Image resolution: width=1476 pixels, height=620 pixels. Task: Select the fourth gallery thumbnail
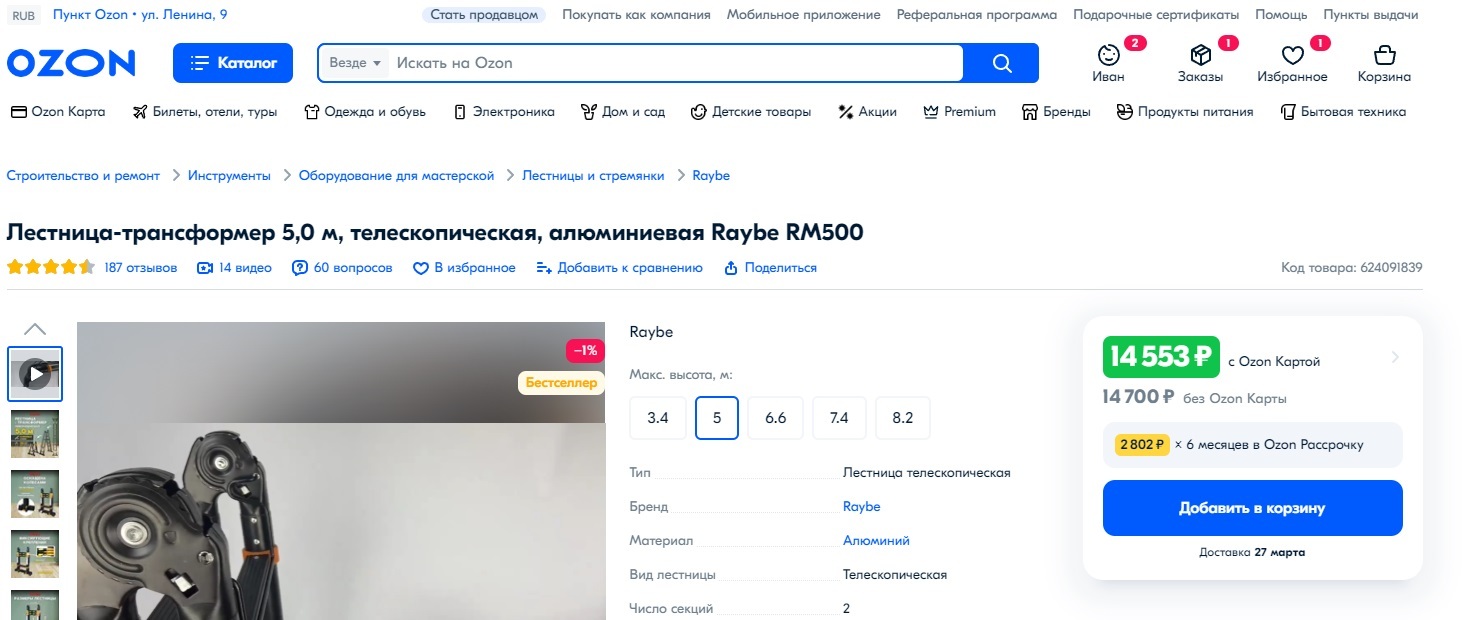(35, 554)
